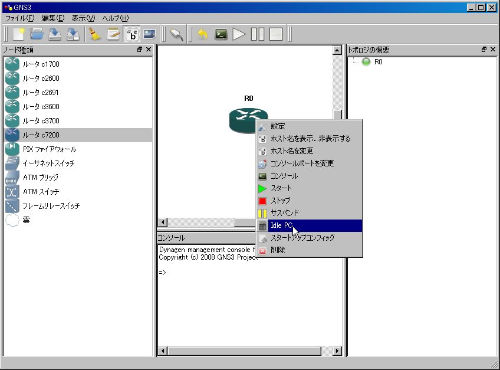Select the ATM switch node type

tap(78, 192)
